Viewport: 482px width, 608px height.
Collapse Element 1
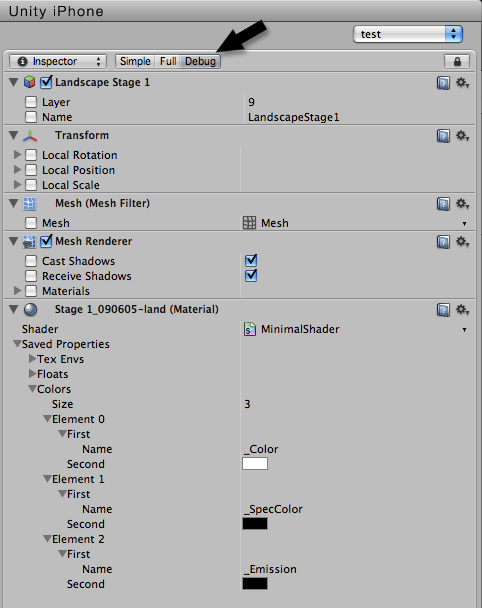[x=47, y=479]
